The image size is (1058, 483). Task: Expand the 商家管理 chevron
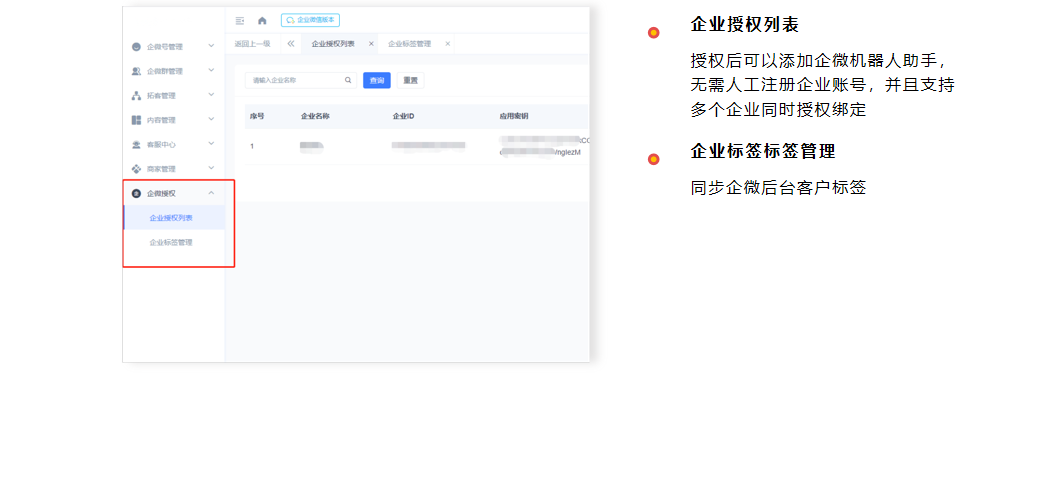pos(211,167)
